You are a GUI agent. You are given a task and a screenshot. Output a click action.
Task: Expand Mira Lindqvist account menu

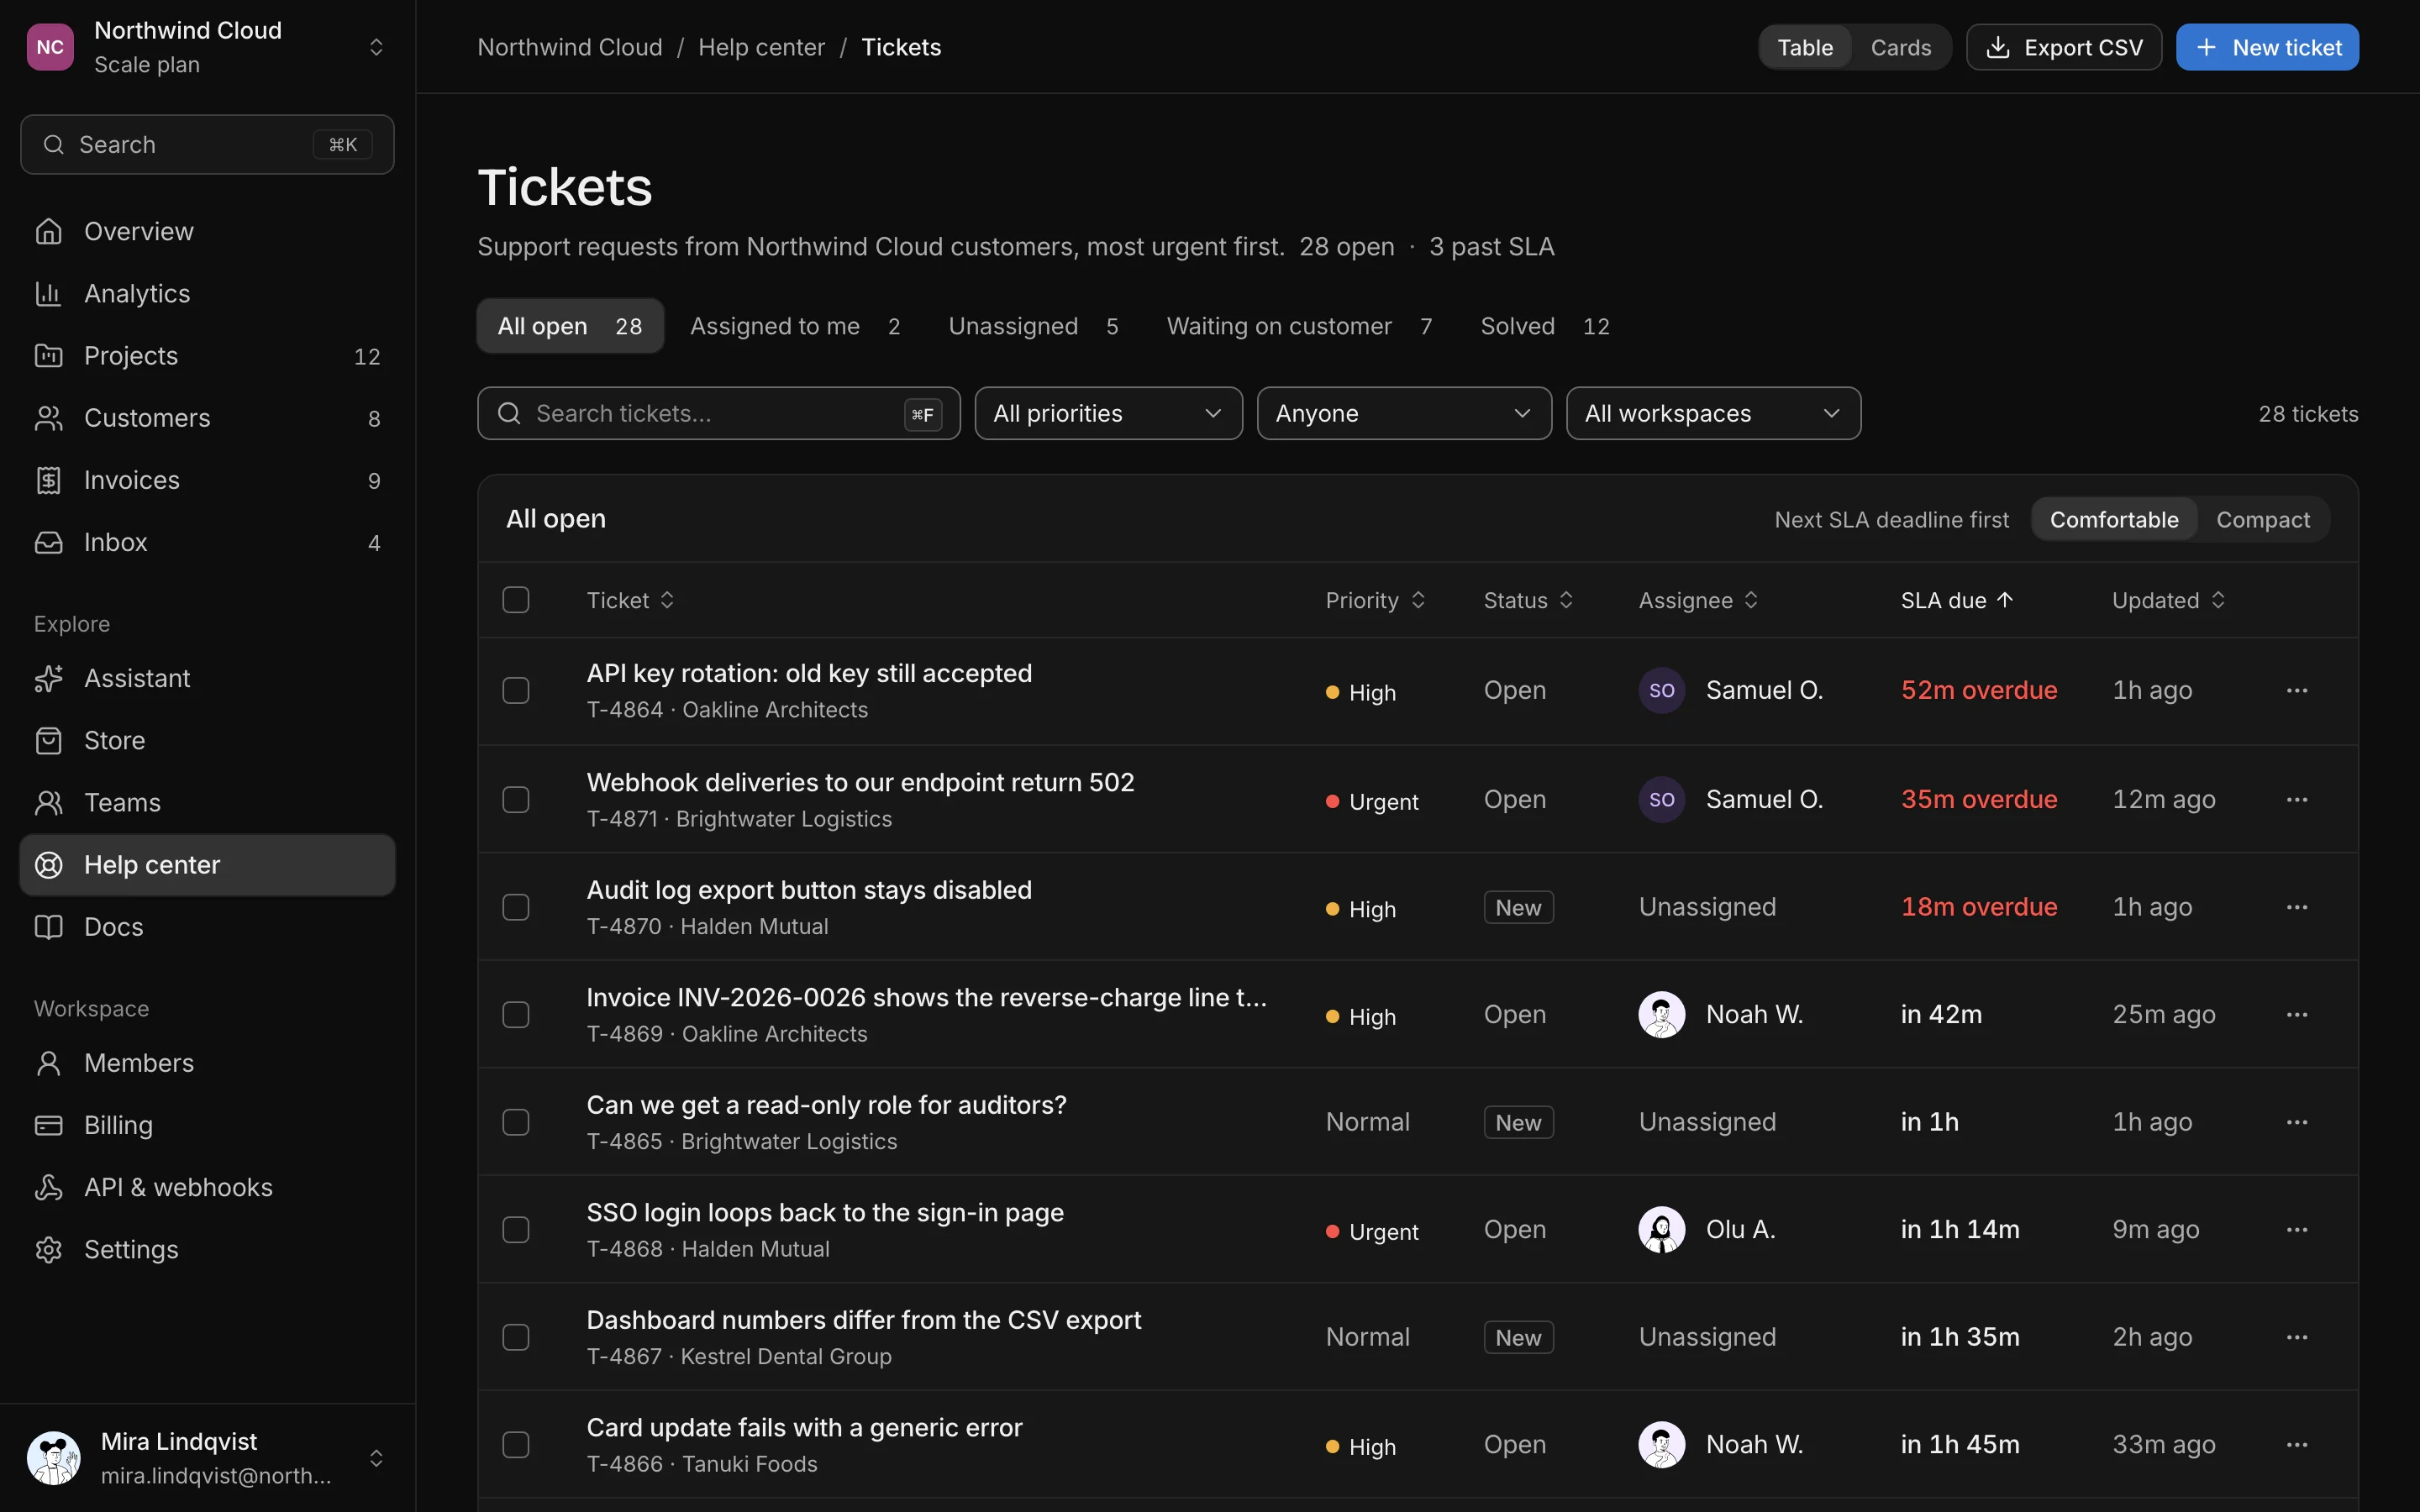tap(207, 1457)
